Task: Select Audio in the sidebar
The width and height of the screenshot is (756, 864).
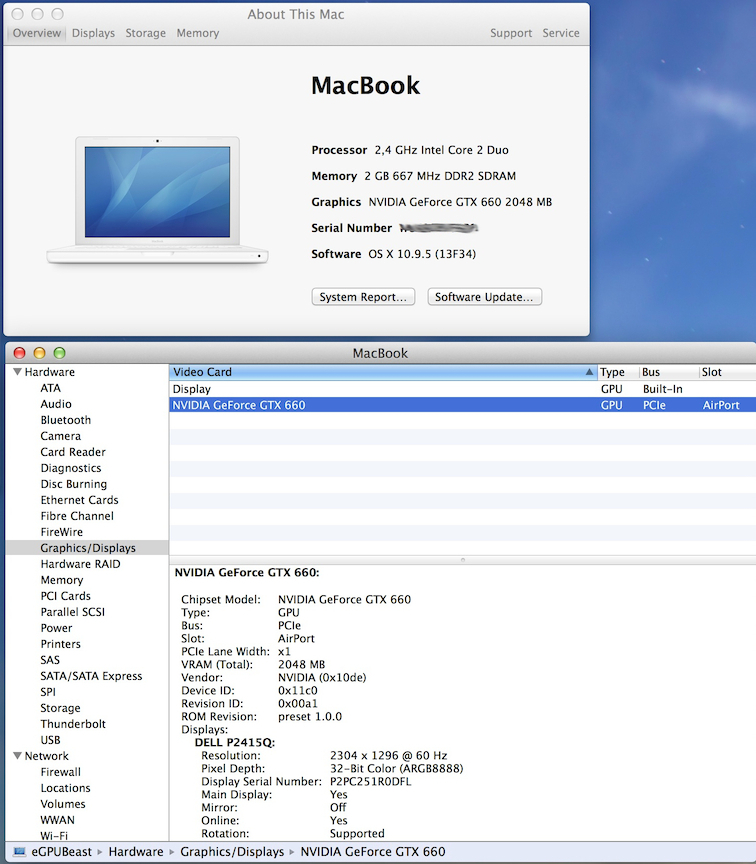Action: 56,404
